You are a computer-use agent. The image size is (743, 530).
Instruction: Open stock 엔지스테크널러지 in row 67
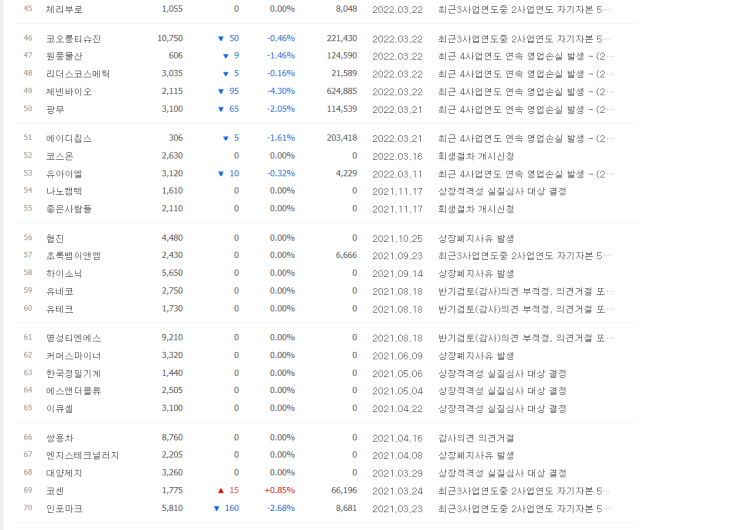(82, 455)
